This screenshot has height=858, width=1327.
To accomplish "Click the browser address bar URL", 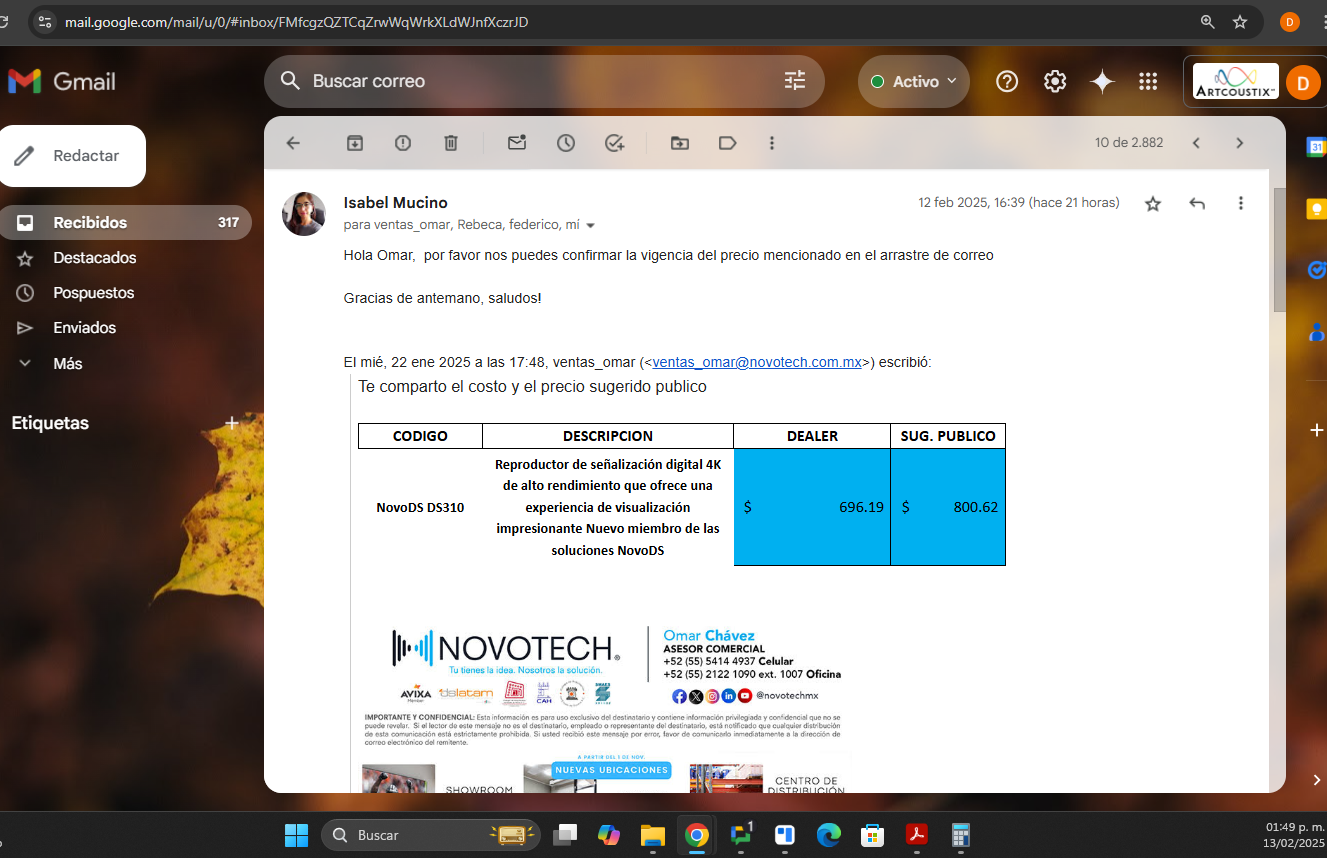I will click(x=297, y=21).
